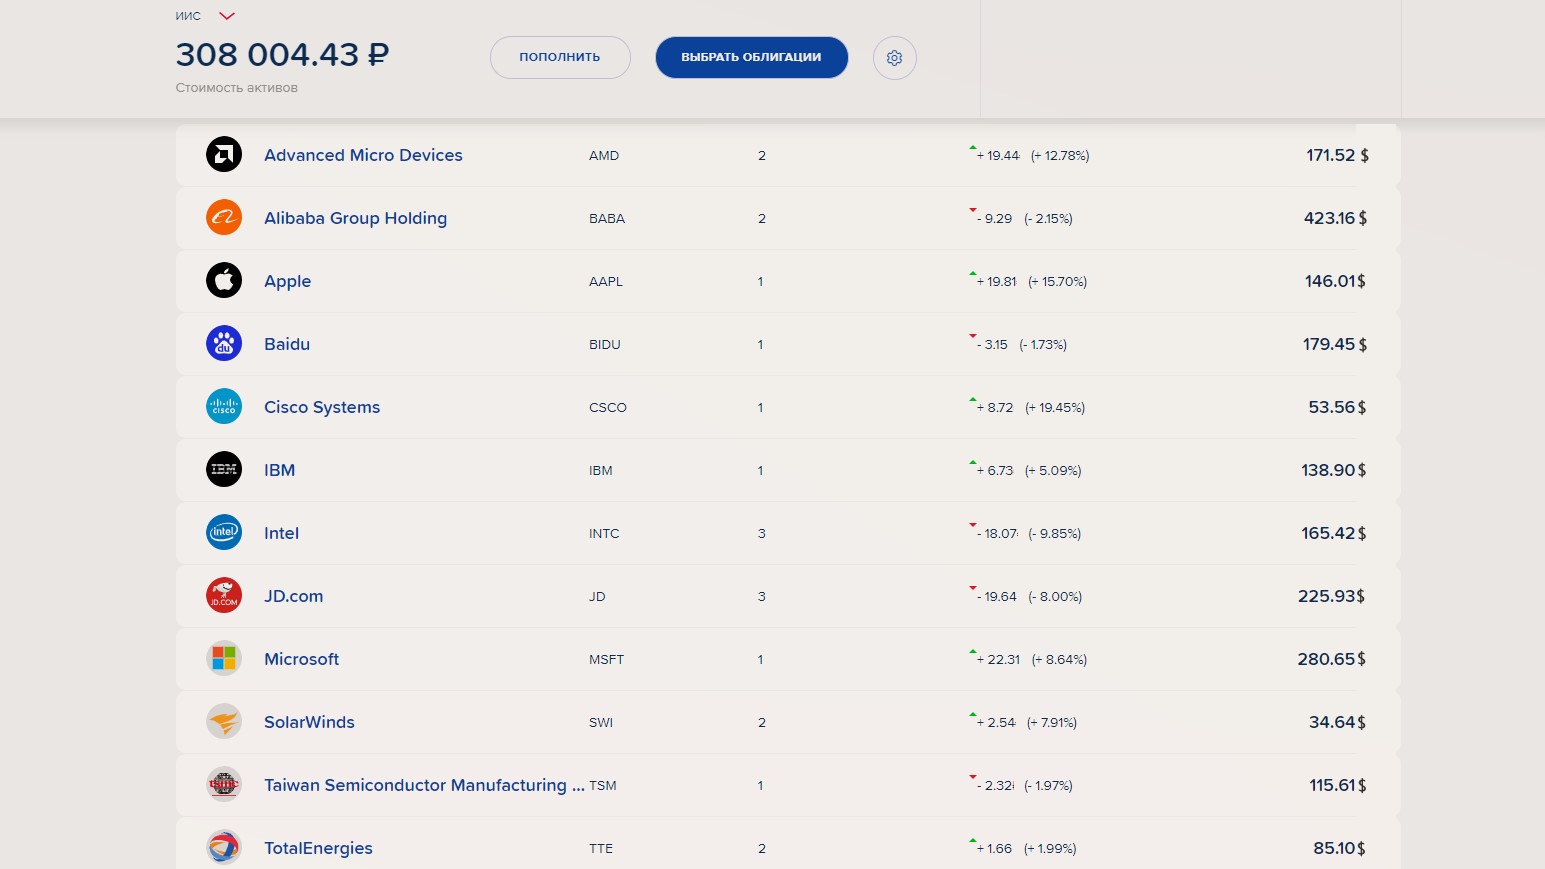Click the Пополнить button
Screen dimensions: 1545x869
[x=560, y=57]
